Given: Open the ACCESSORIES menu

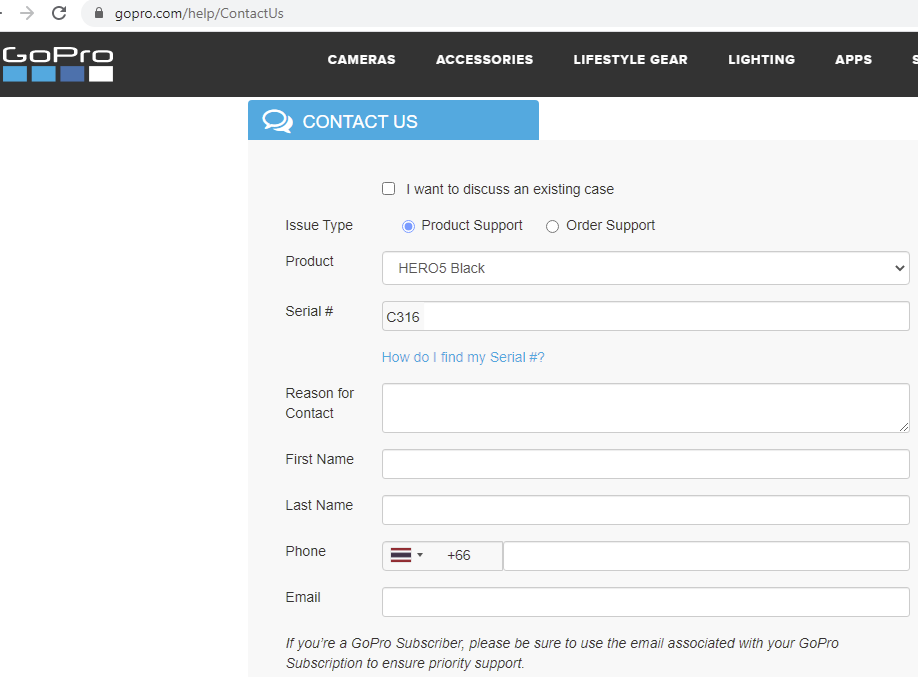Looking at the screenshot, I should click(x=484, y=59).
